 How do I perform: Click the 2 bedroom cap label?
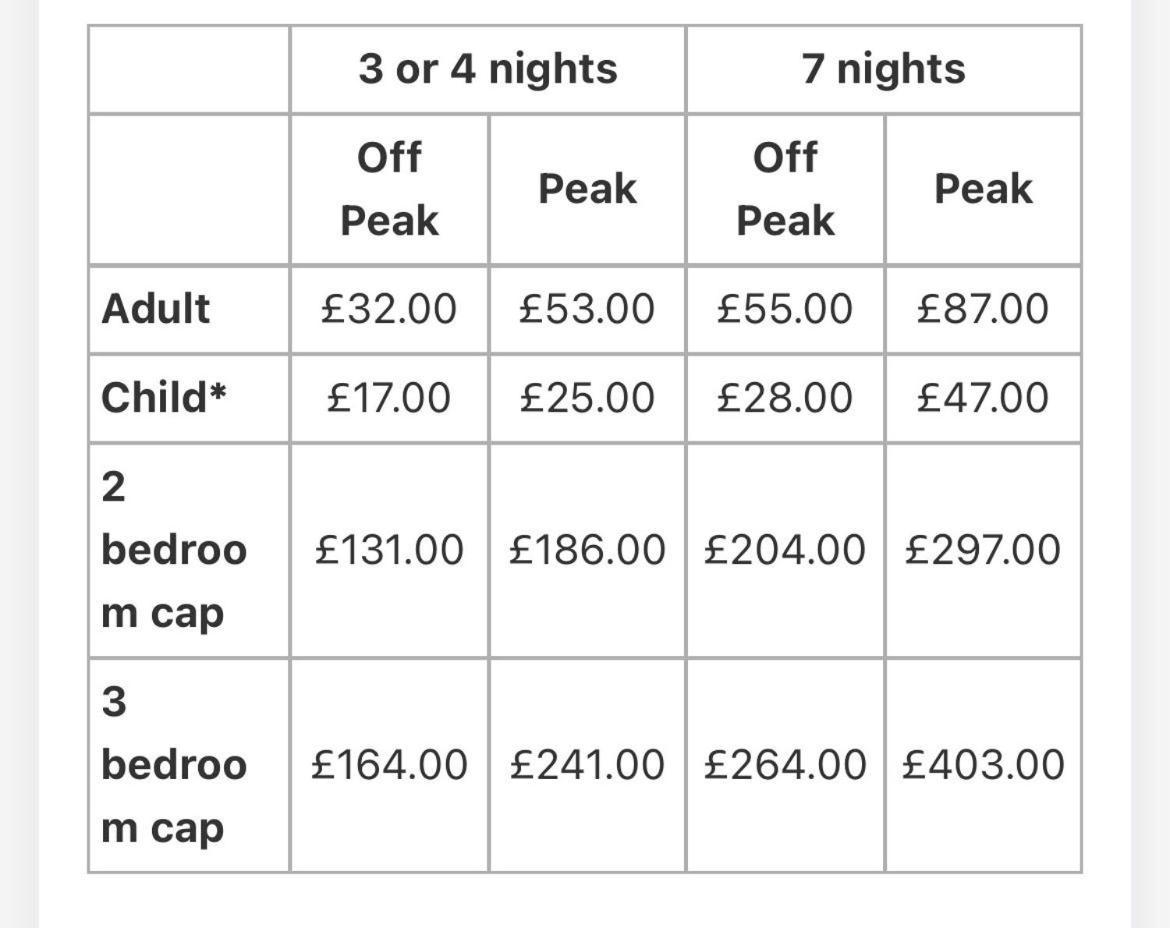coord(174,551)
